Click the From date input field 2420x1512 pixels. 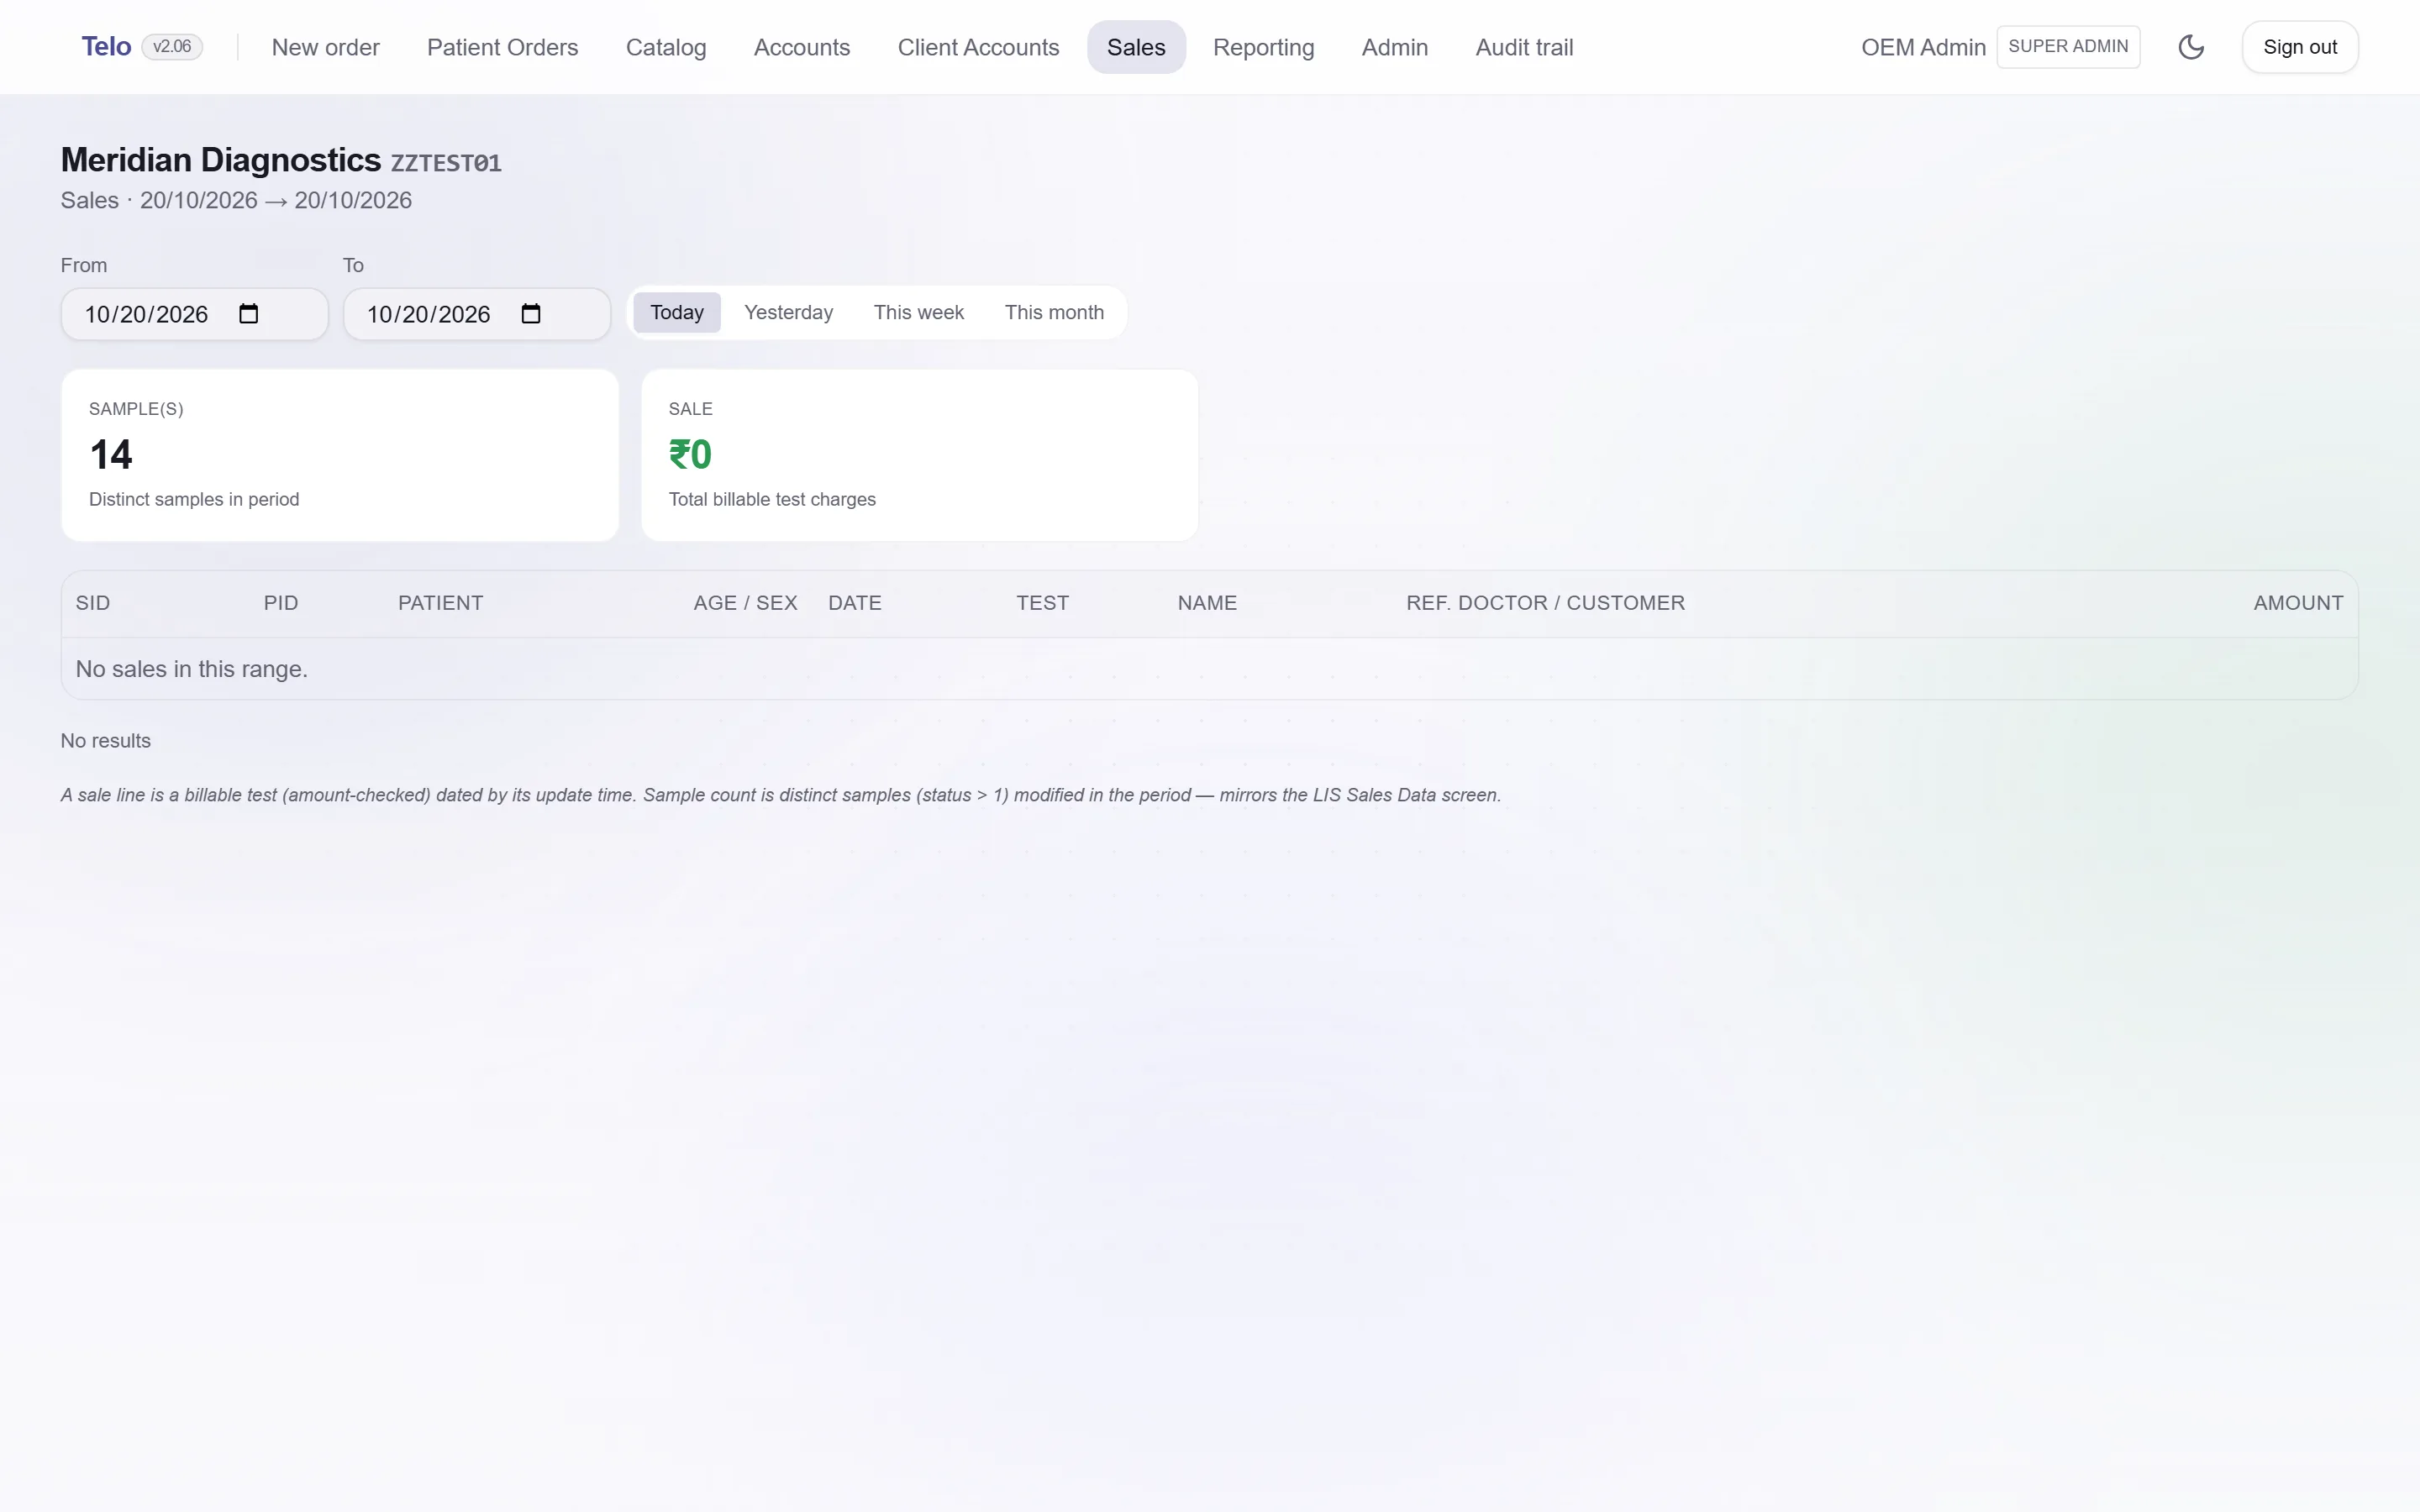pyautogui.click(x=194, y=314)
